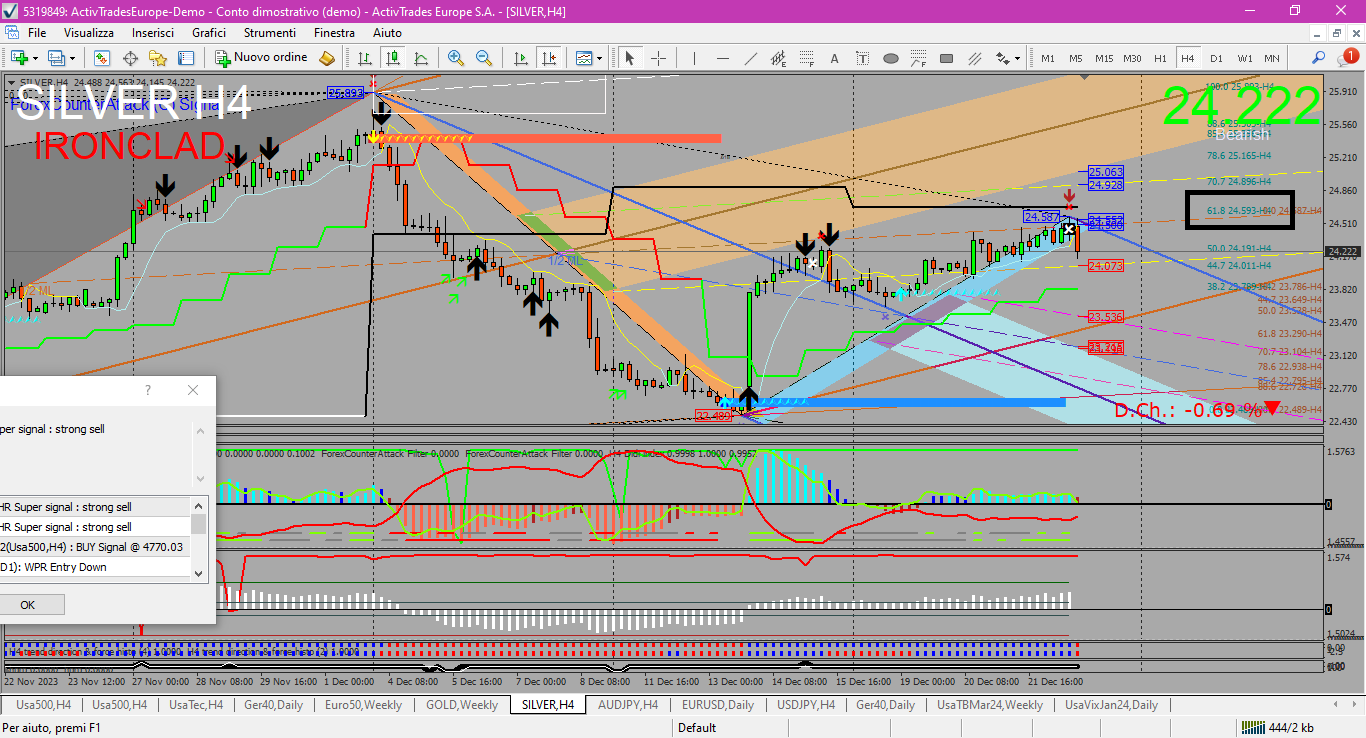This screenshot has height=738, width=1366.
Task: Click the alert dialog help question mark
Action: 148,390
